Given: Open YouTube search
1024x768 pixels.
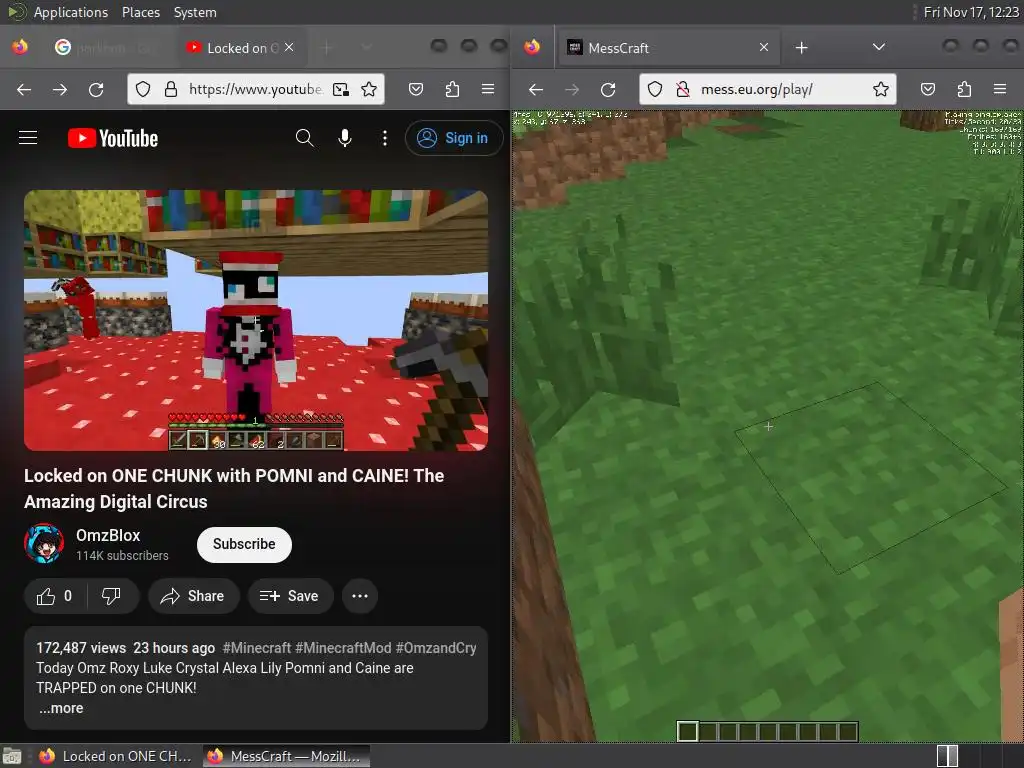Looking at the screenshot, I should [304, 138].
